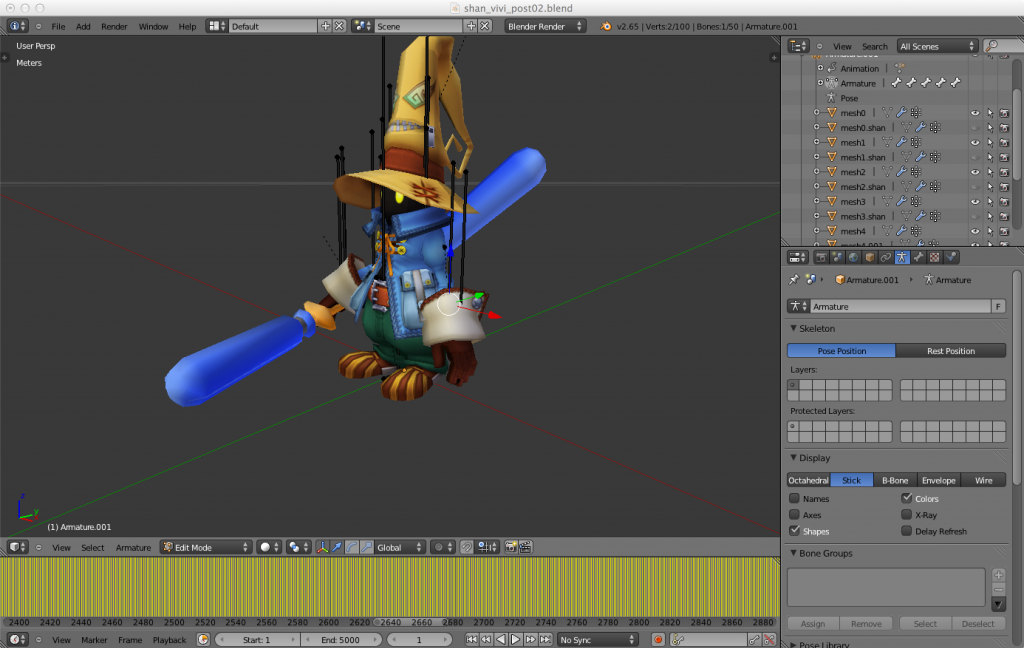The width and height of the screenshot is (1024, 648).
Task: Click the current frame field showing 1
Action: point(419,640)
